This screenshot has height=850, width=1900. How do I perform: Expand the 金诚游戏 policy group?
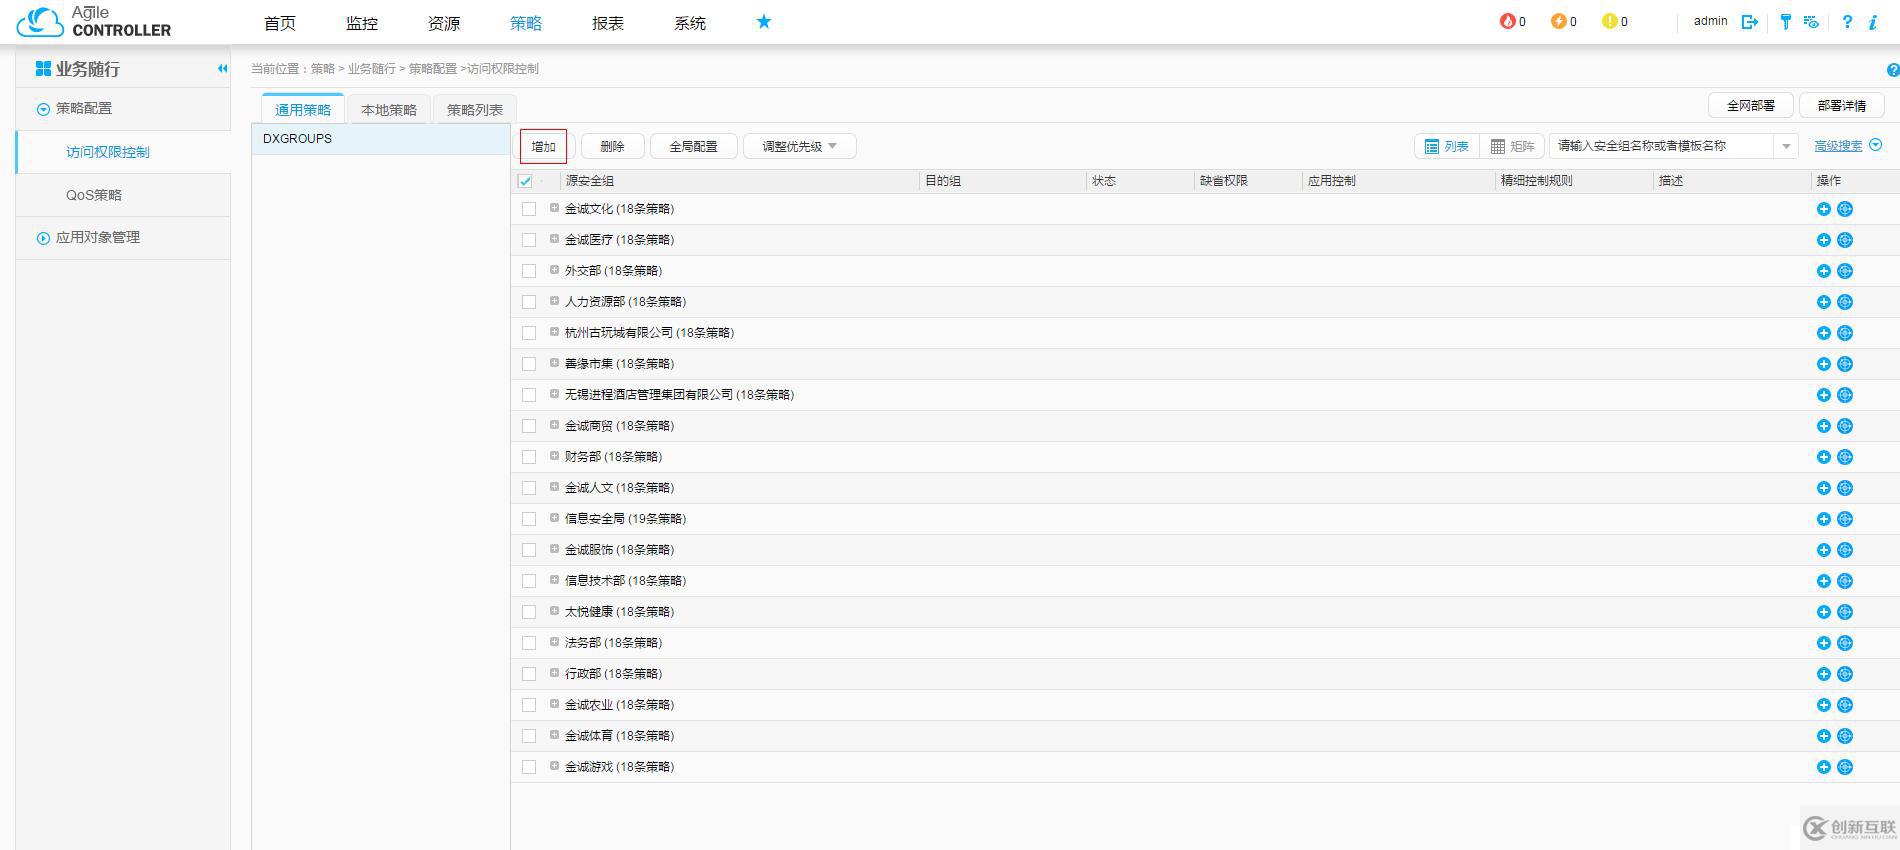(x=554, y=766)
